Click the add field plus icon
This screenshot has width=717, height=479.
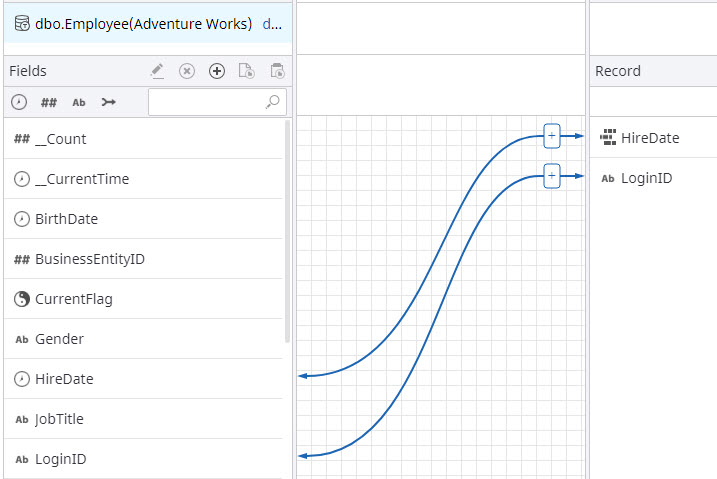[217, 71]
